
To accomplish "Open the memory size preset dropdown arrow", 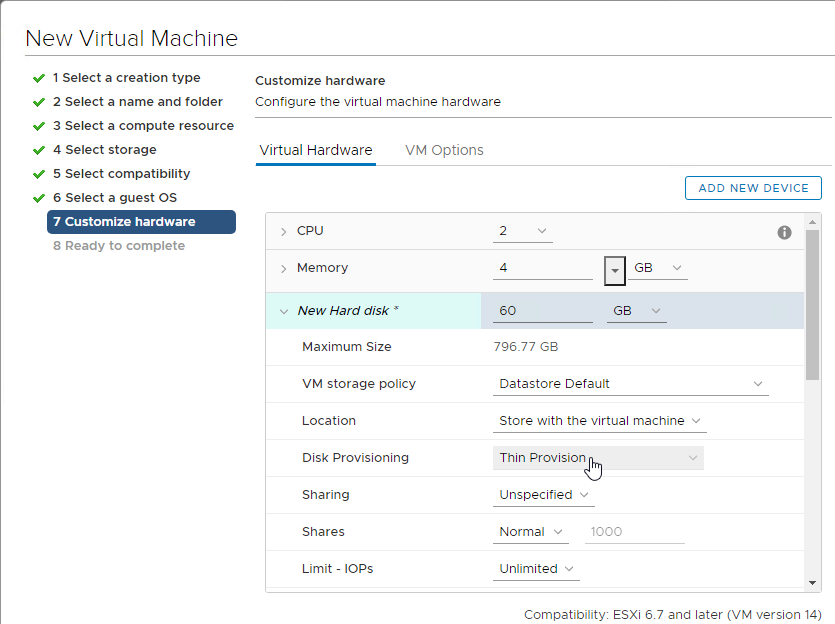I will (x=615, y=270).
